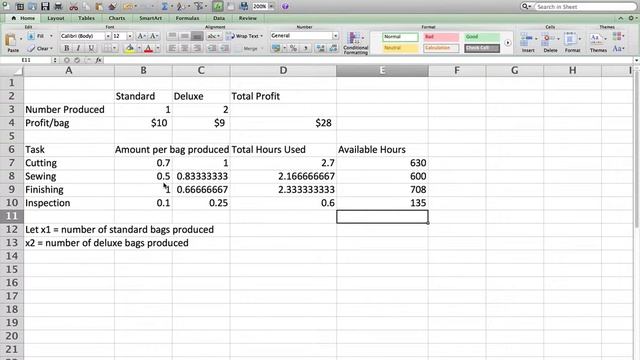Click the Percent style icon
This screenshot has width=640, height=360.
[x=293, y=48]
